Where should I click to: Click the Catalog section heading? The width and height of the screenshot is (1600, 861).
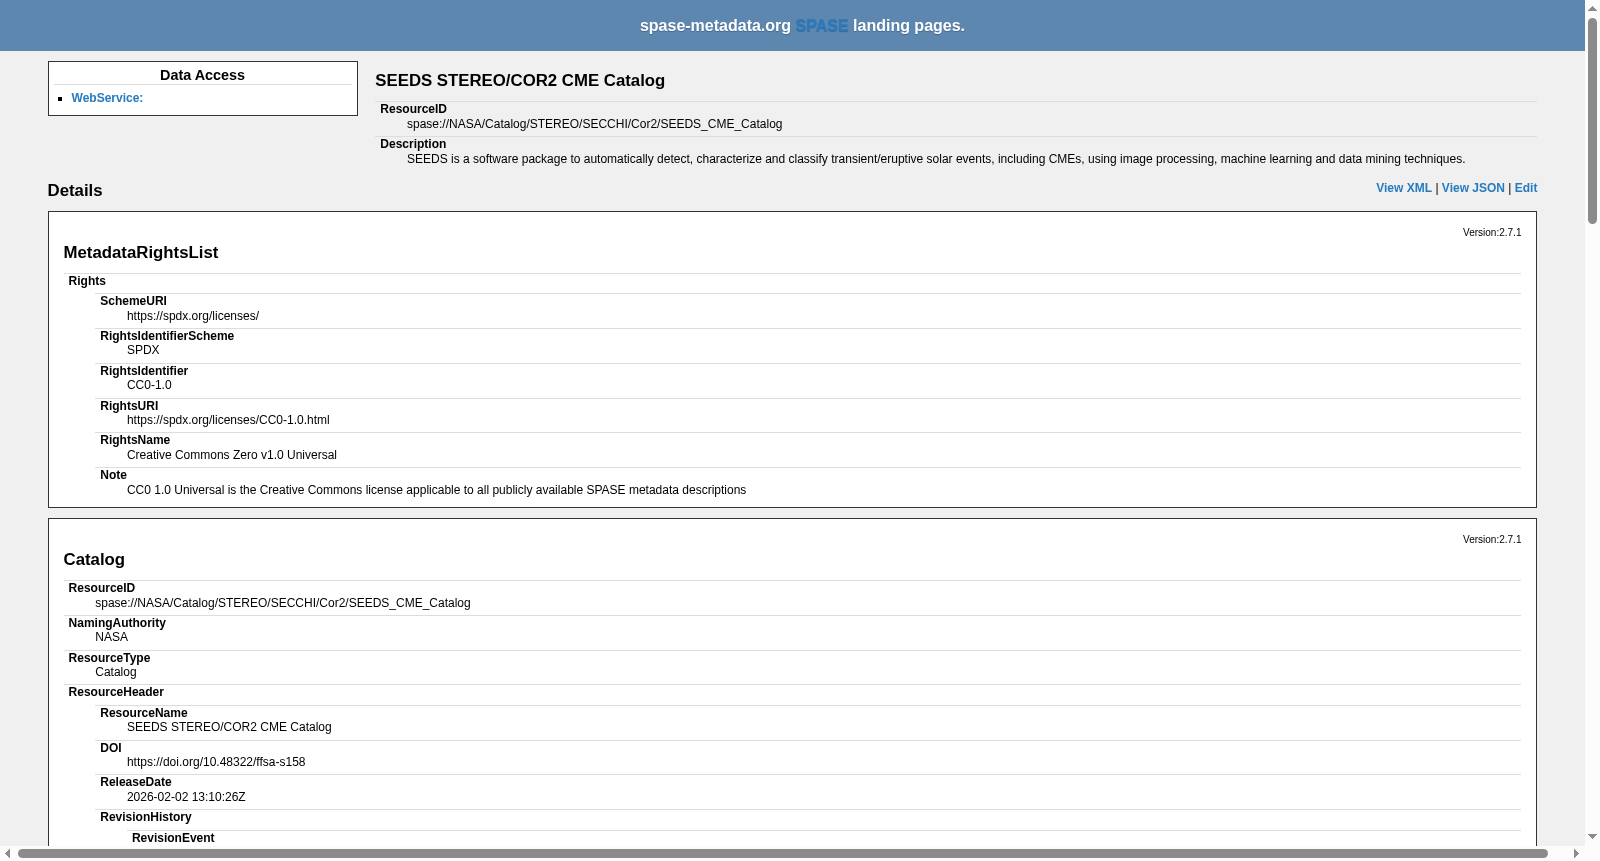click(94, 560)
